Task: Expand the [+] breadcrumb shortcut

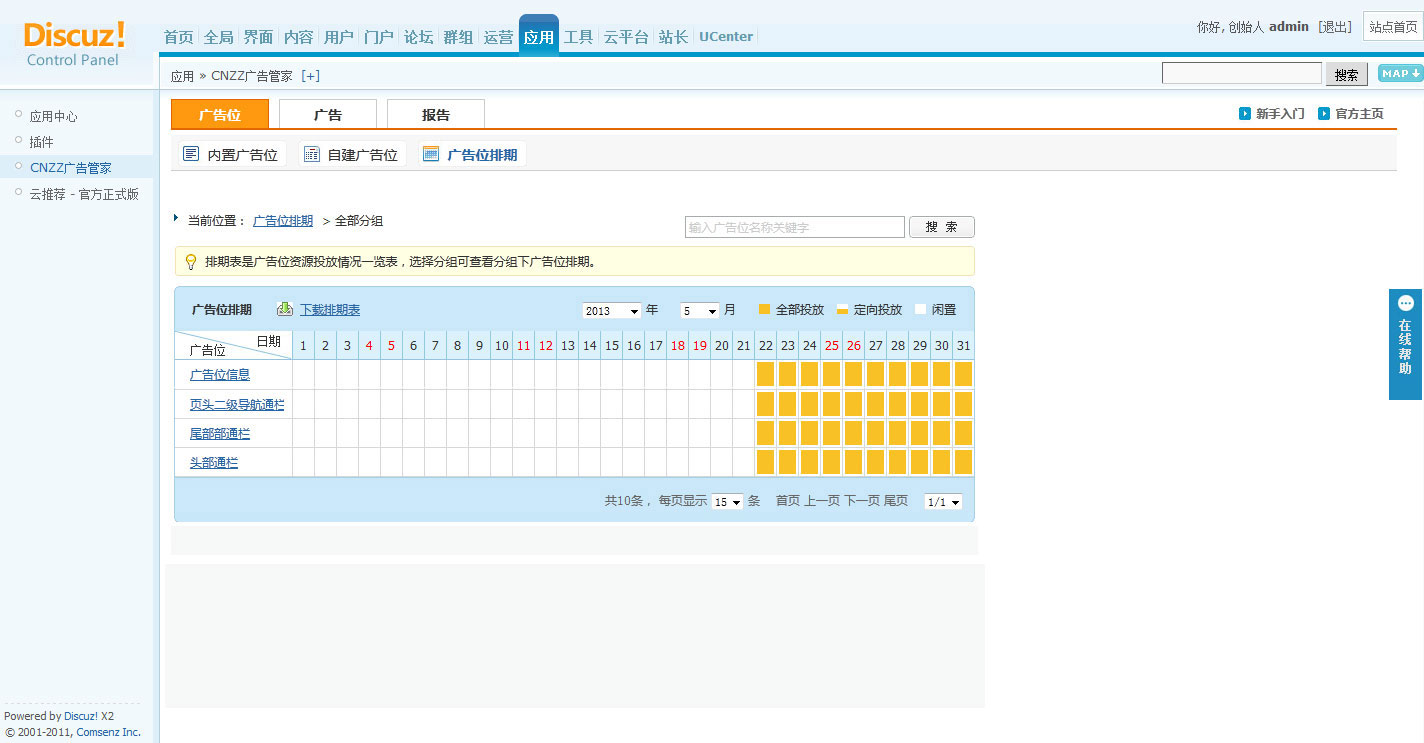Action: click(310, 76)
